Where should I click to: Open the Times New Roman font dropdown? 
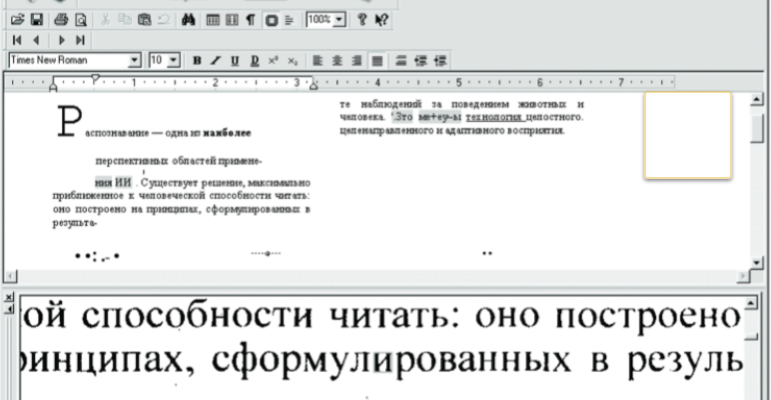135,60
